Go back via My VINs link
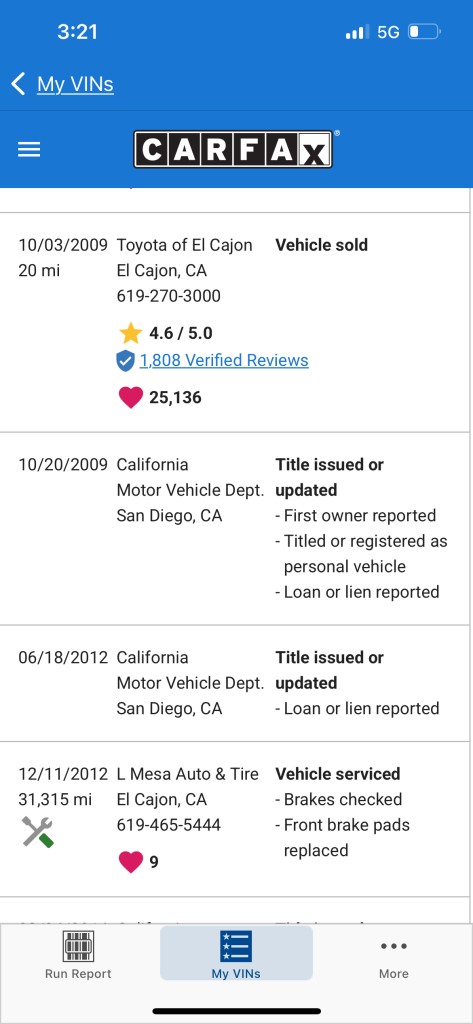The width and height of the screenshot is (473, 1024). click(x=75, y=84)
